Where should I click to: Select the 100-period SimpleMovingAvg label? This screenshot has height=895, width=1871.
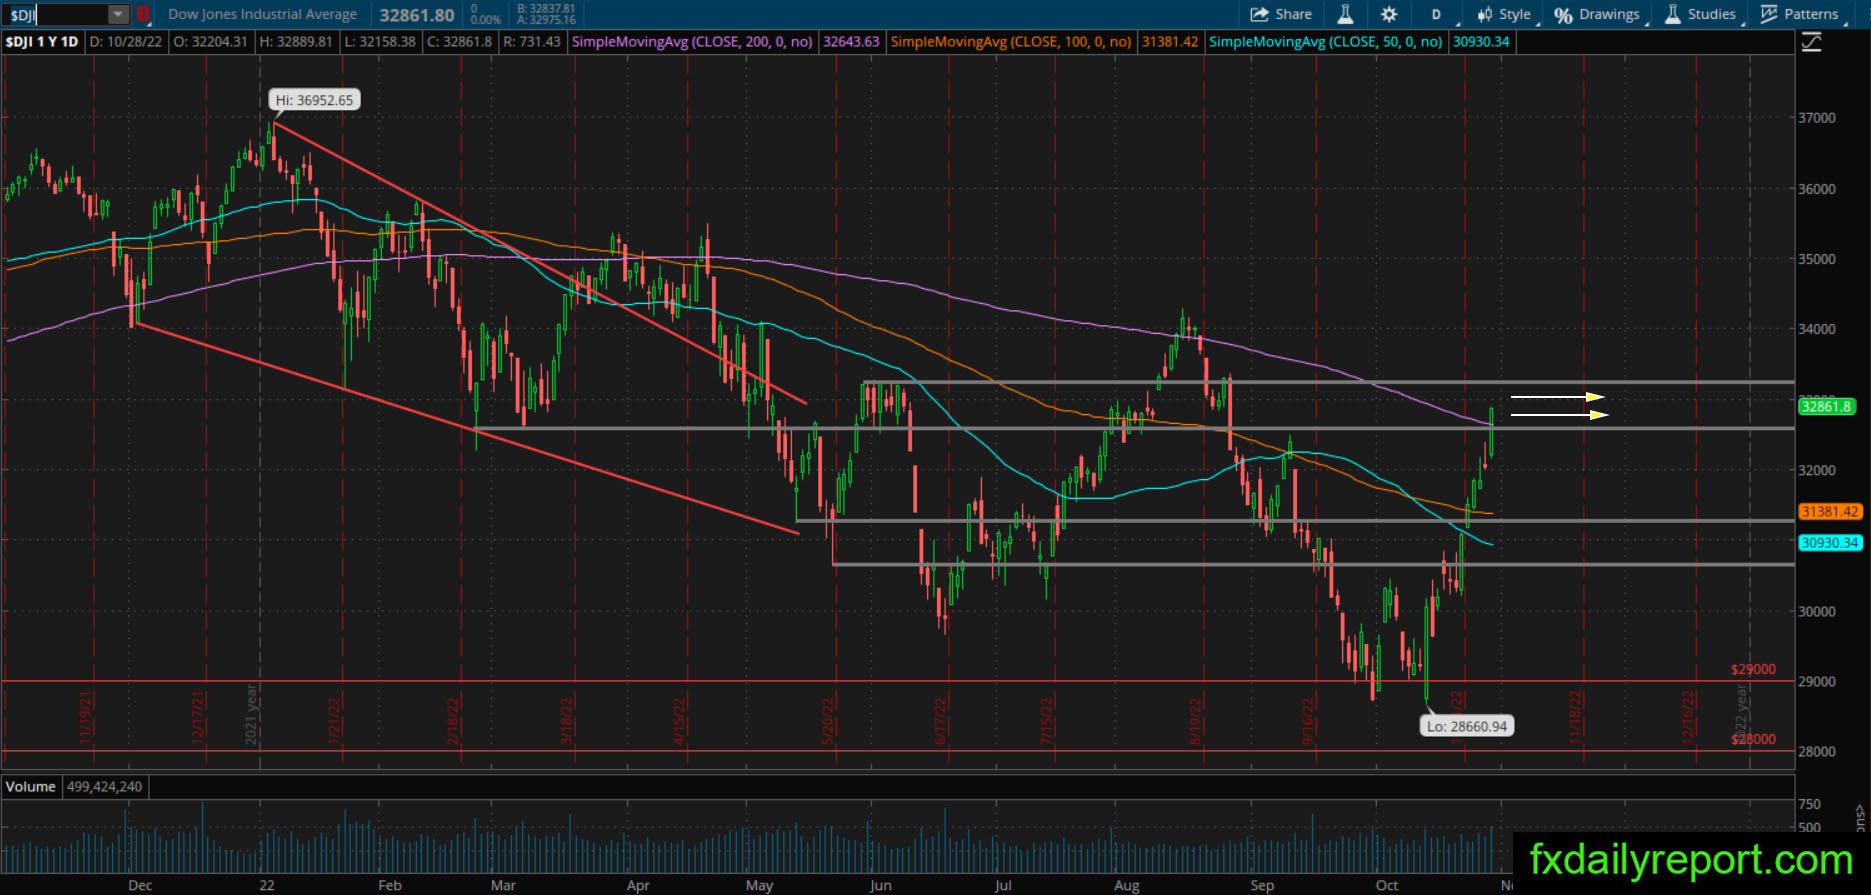click(1011, 42)
